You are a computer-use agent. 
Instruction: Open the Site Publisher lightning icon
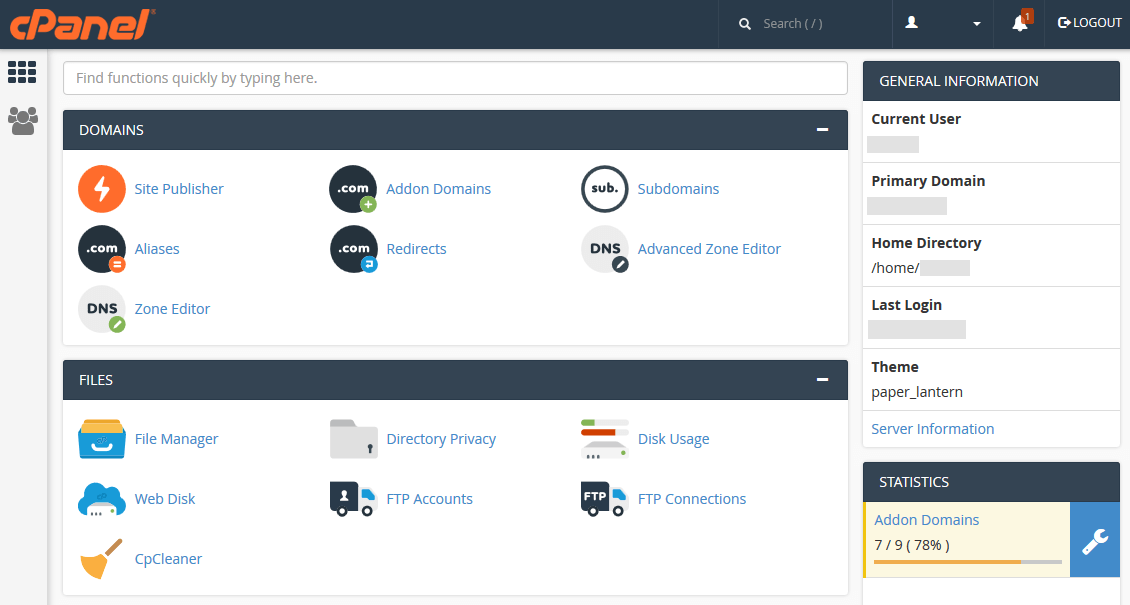(x=102, y=189)
